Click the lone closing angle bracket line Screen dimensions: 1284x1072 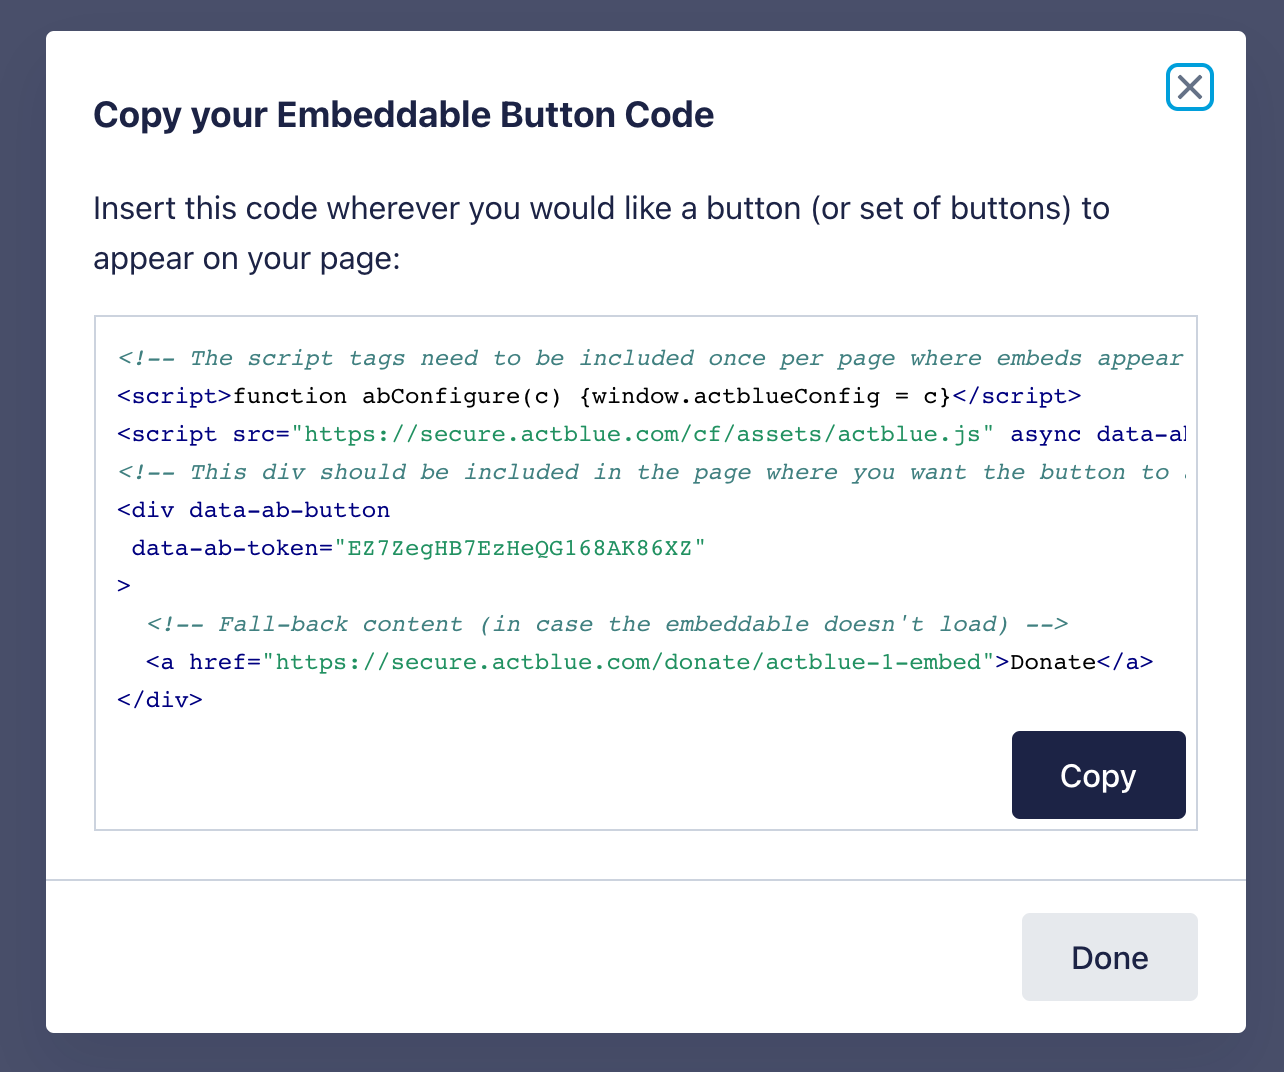(124, 586)
